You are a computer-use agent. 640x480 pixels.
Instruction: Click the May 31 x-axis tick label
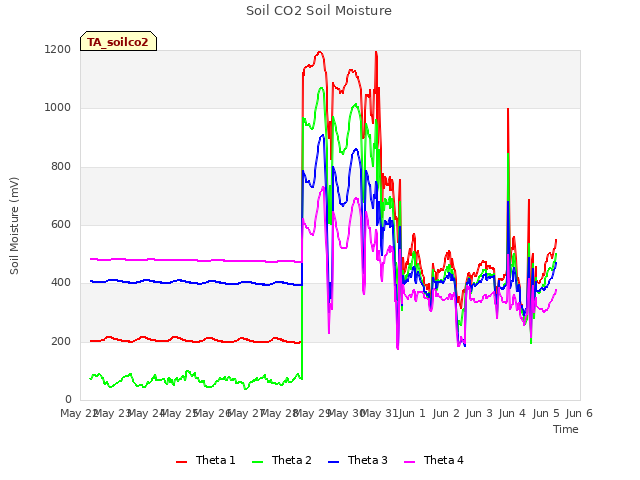coord(380,413)
